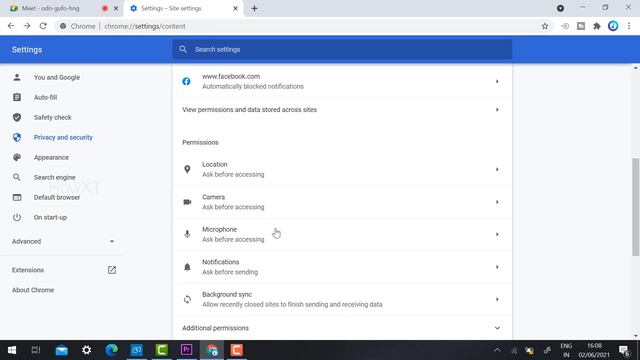Screen dimensions: 640x360
Task: Click the Background sync icon
Action: [187, 299]
